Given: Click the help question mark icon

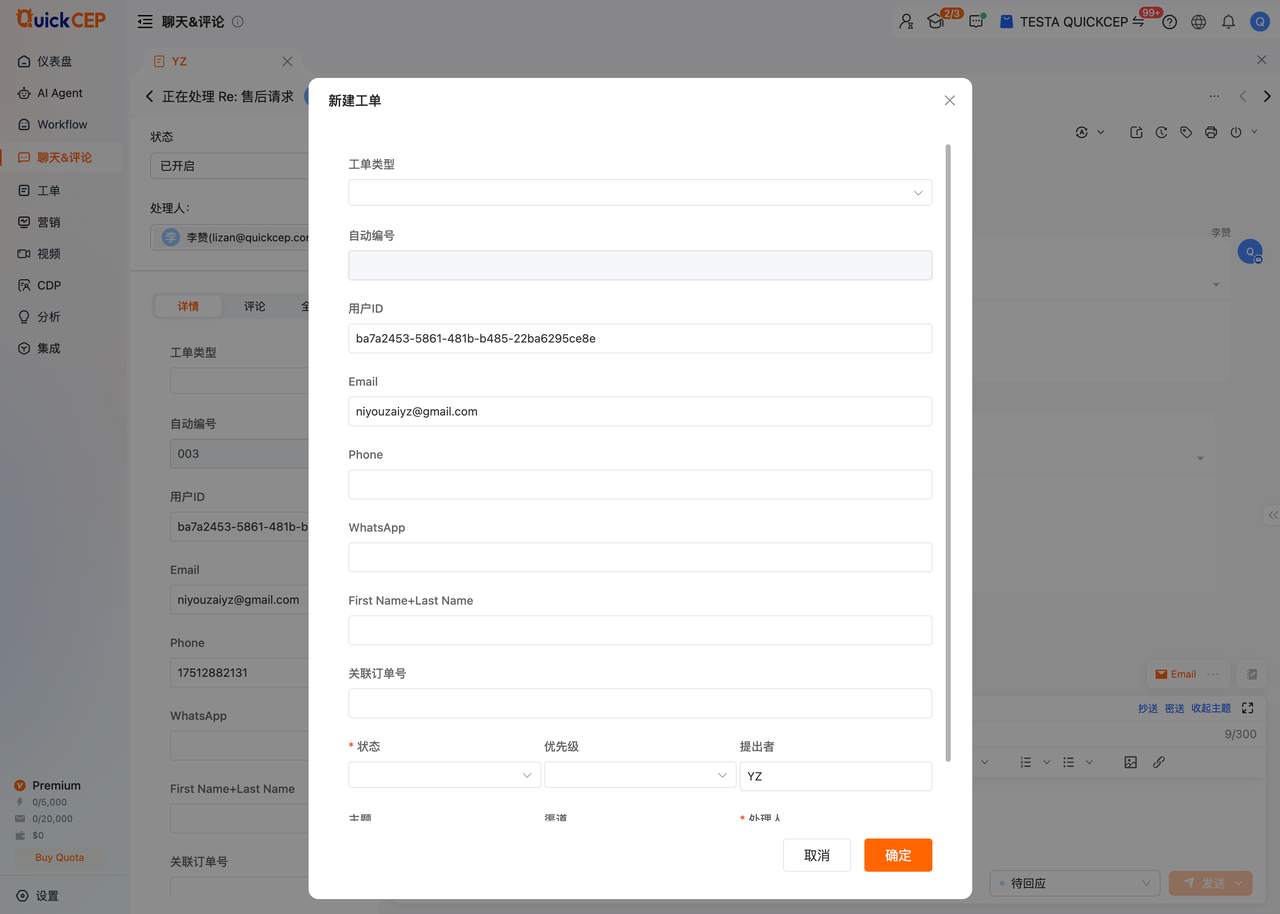Looking at the screenshot, I should coord(1170,22).
